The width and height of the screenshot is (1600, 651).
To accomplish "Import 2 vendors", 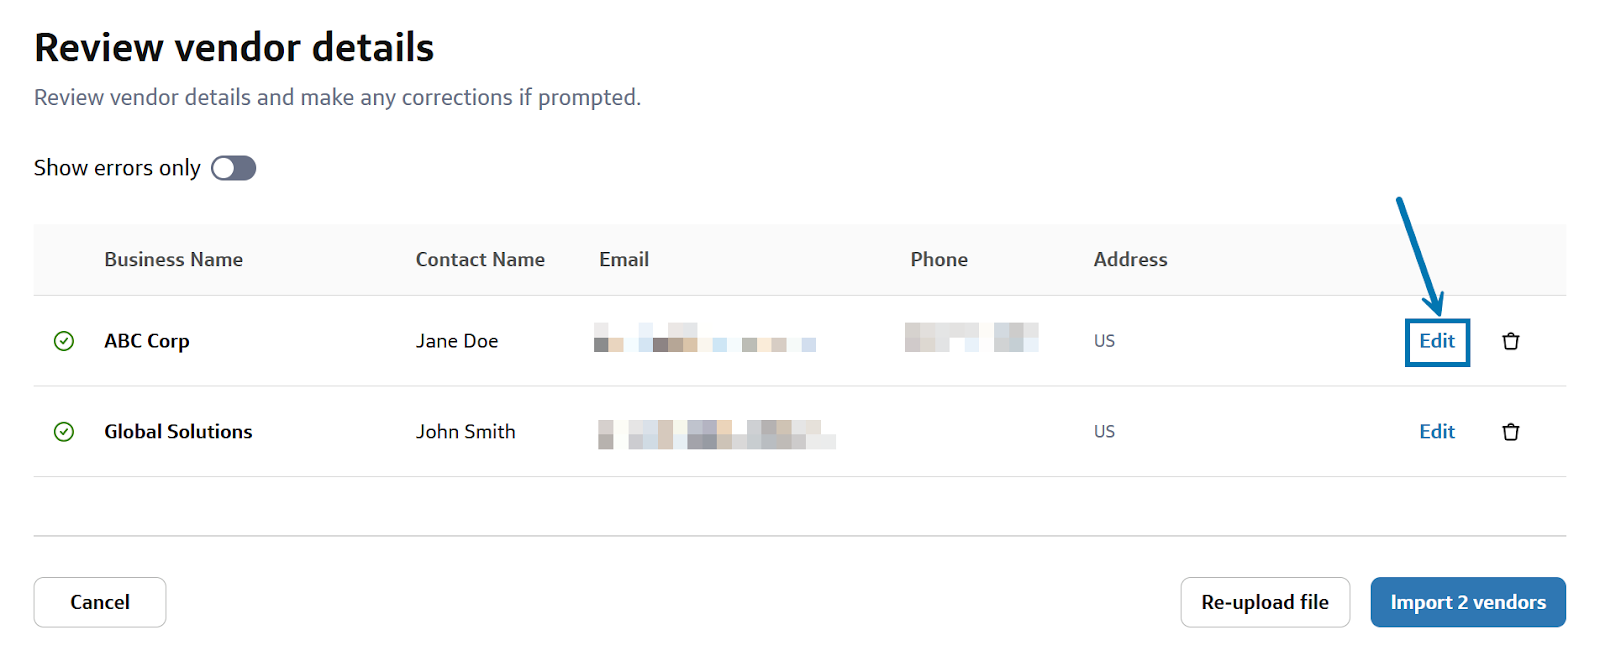I will 1467,602.
